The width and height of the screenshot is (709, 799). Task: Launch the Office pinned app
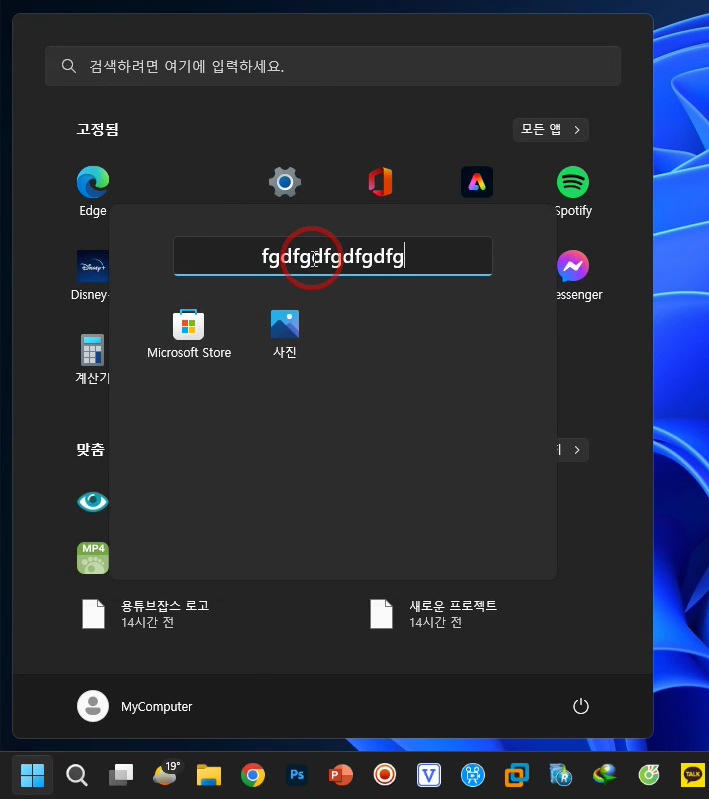point(381,182)
